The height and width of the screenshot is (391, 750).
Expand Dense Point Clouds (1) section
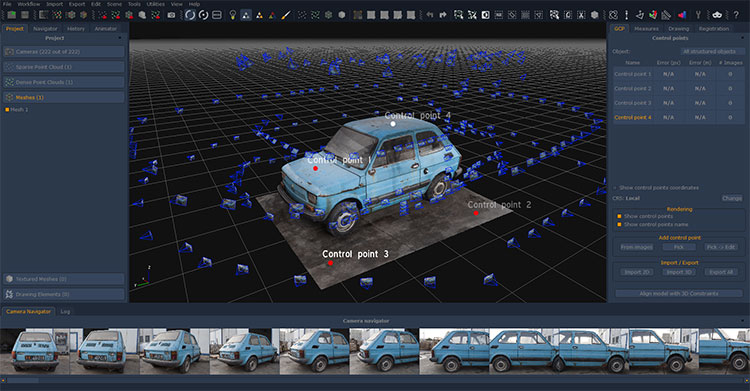point(64,82)
